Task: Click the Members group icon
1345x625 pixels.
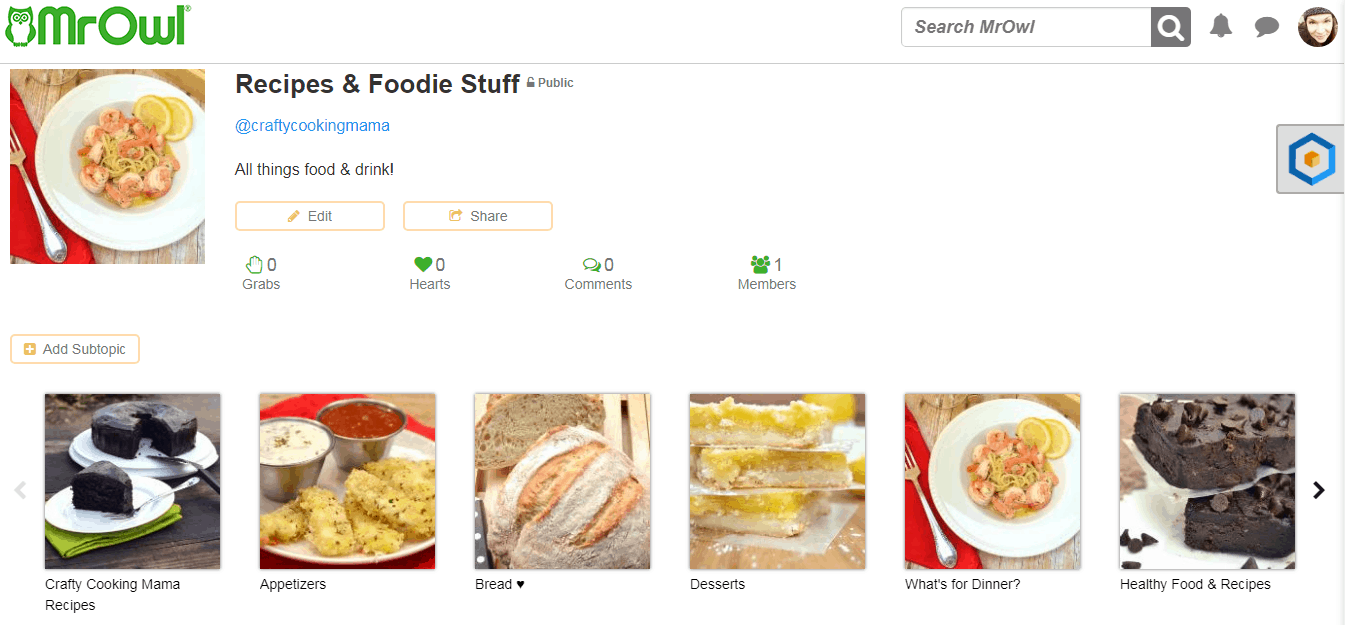Action: [761, 265]
